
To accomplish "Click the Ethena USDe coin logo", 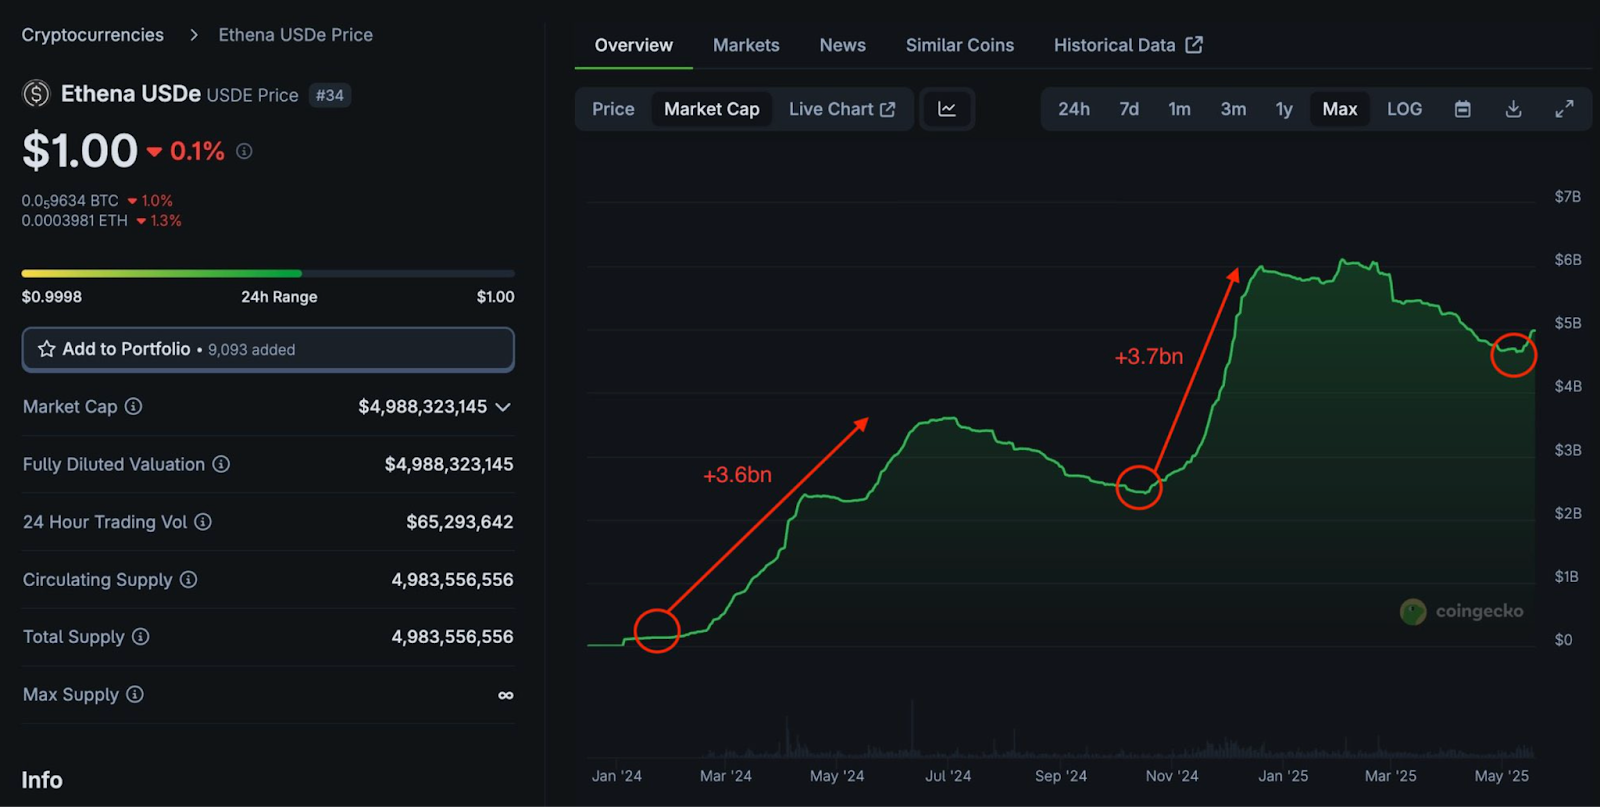I will [x=36, y=94].
